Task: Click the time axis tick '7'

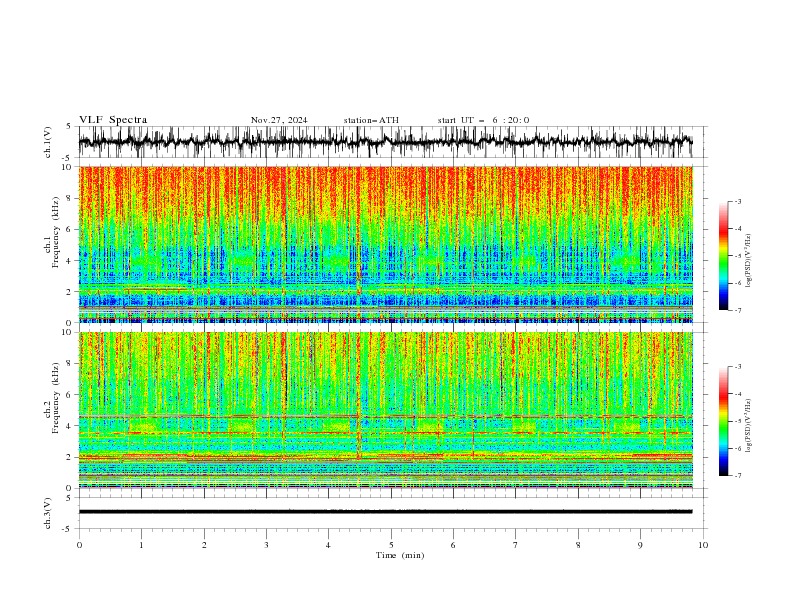Action: [516, 545]
